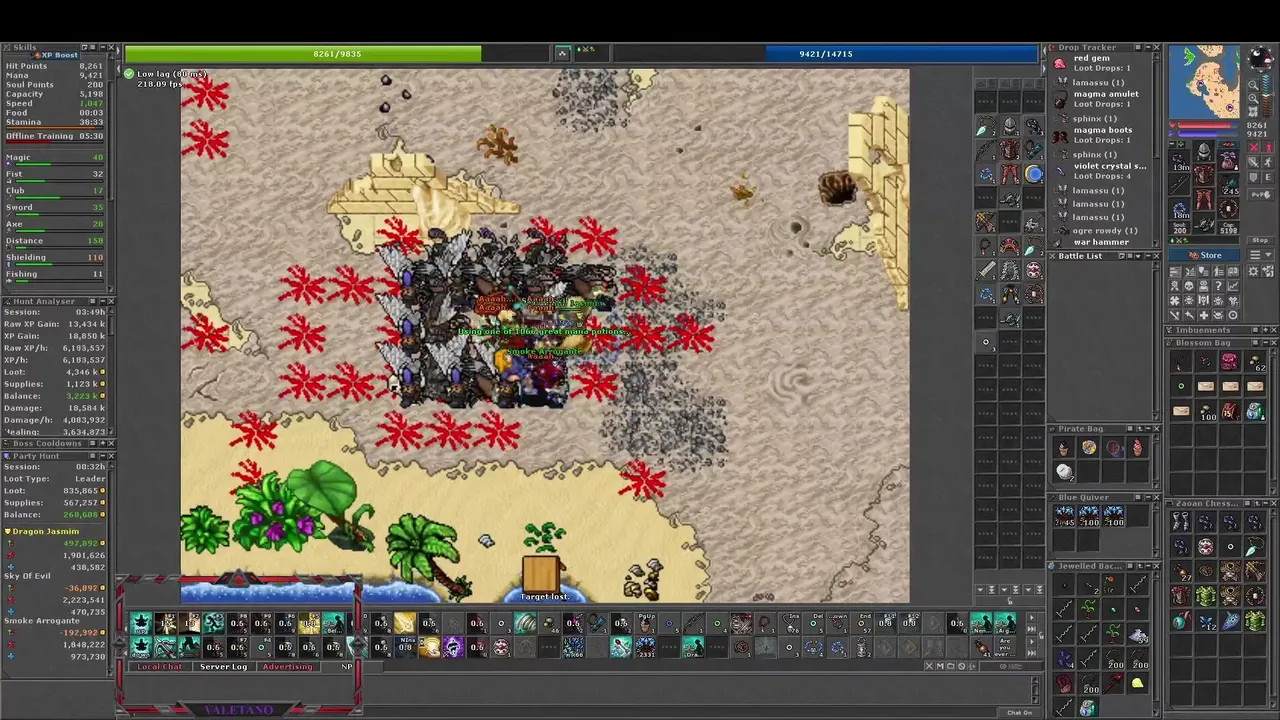Click the XP Boost button in Skills
The image size is (1280, 720).
(55, 55)
